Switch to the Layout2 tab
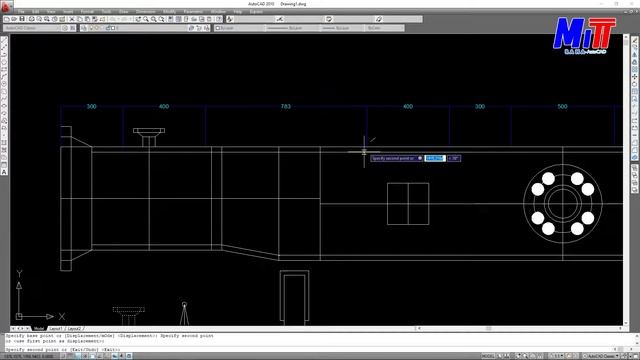 [74, 329]
